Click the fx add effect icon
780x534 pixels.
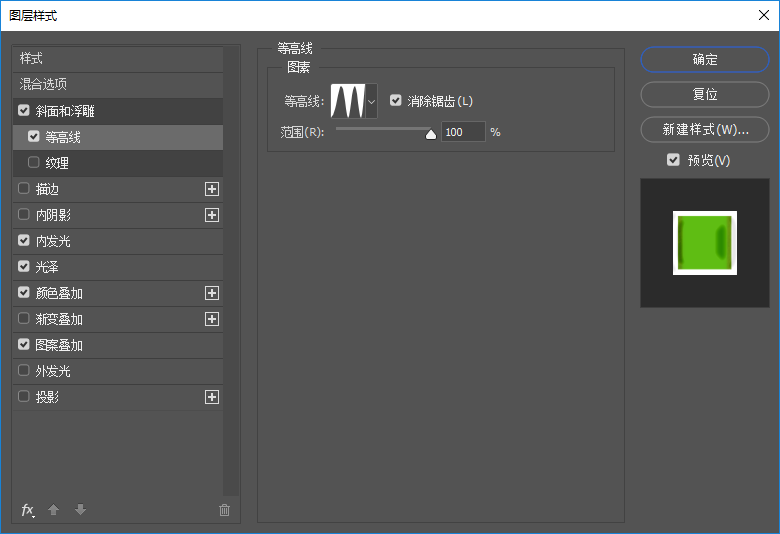pos(28,510)
